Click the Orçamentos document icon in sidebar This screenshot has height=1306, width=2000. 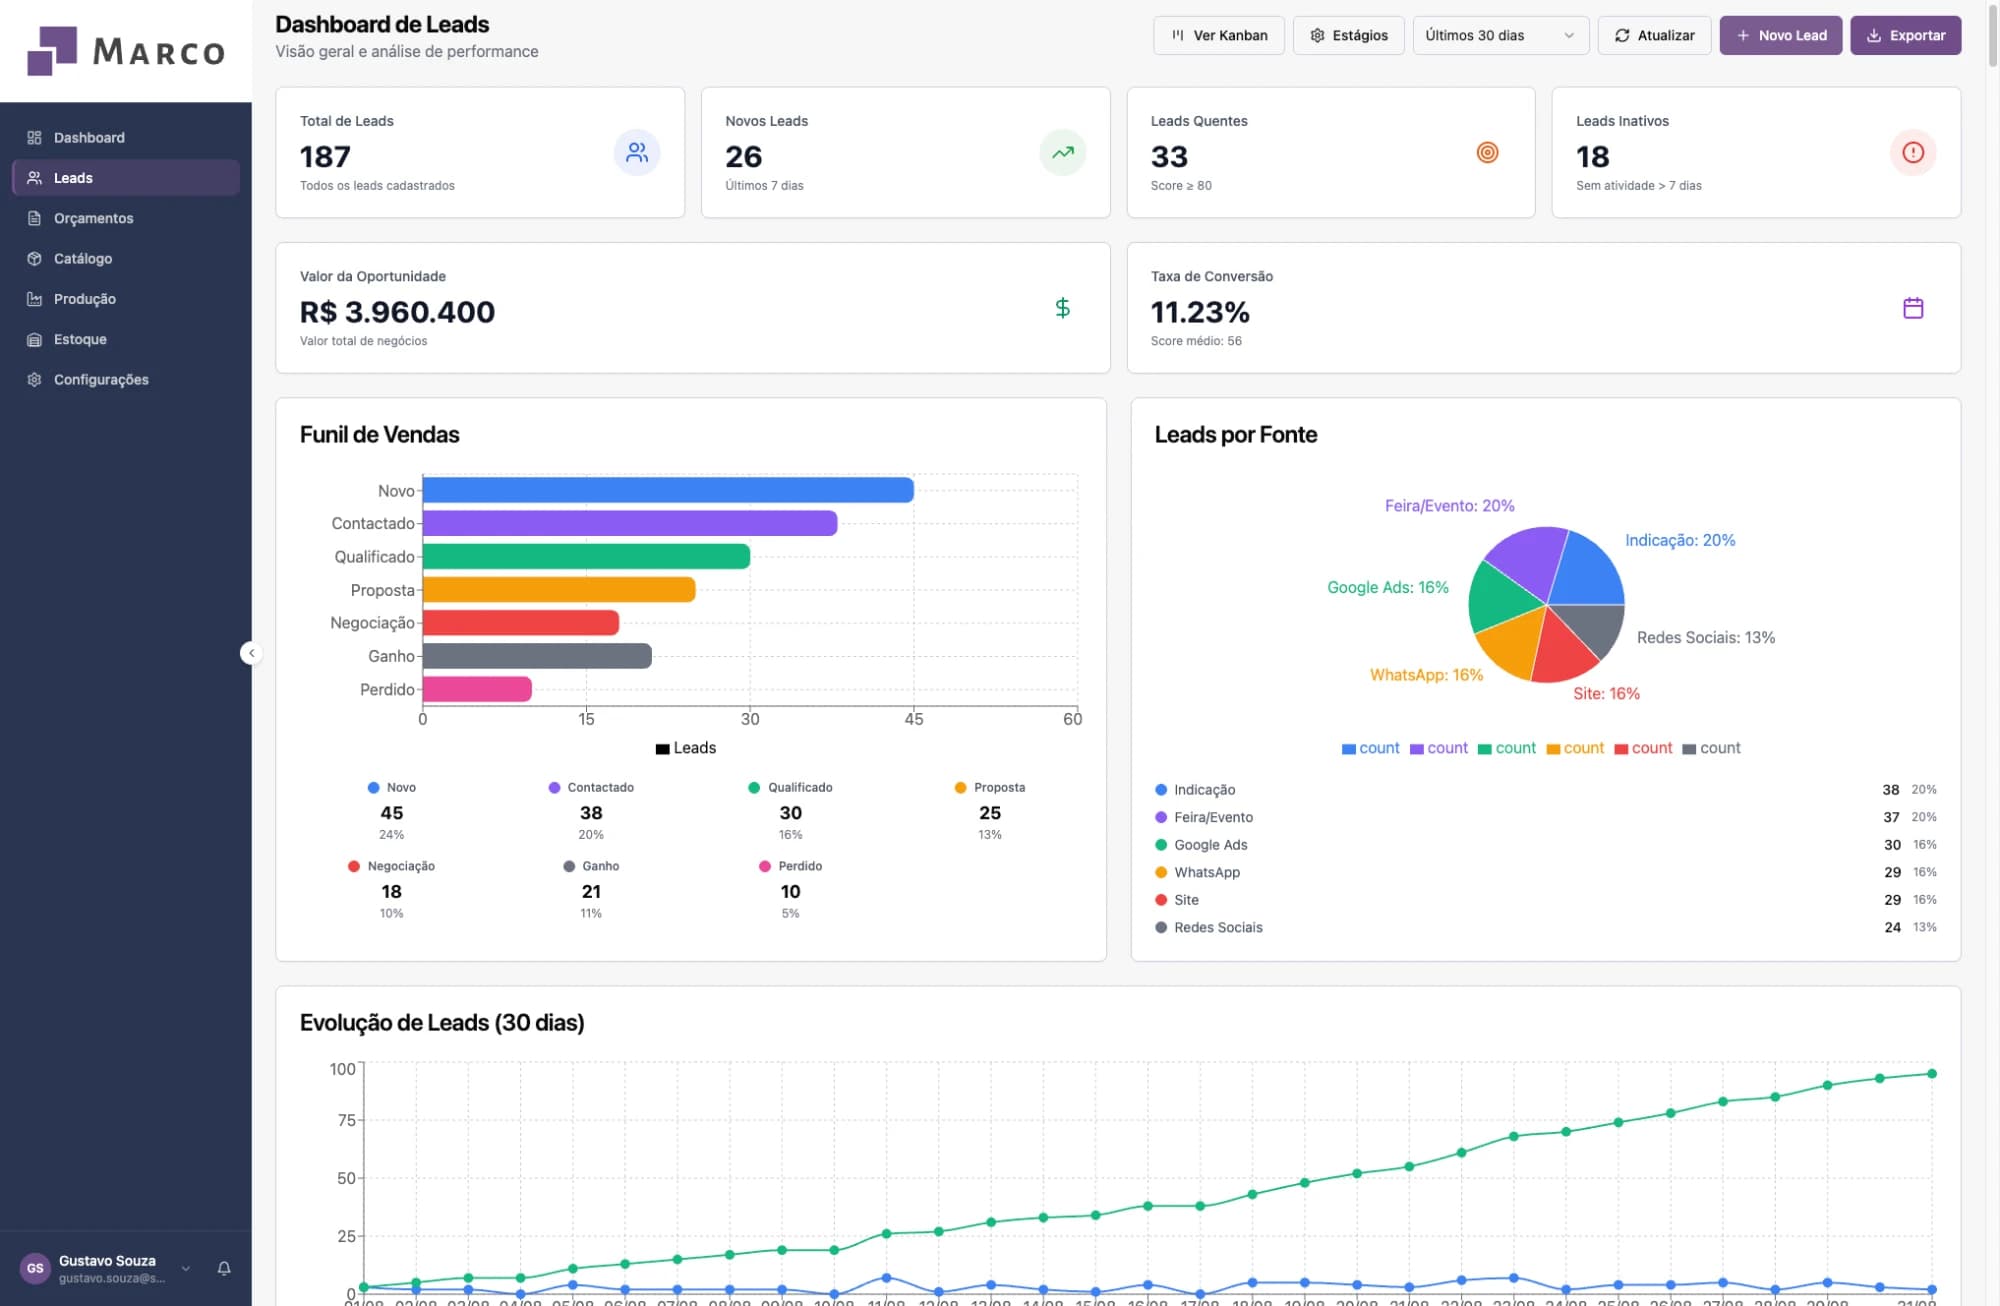tap(34, 218)
